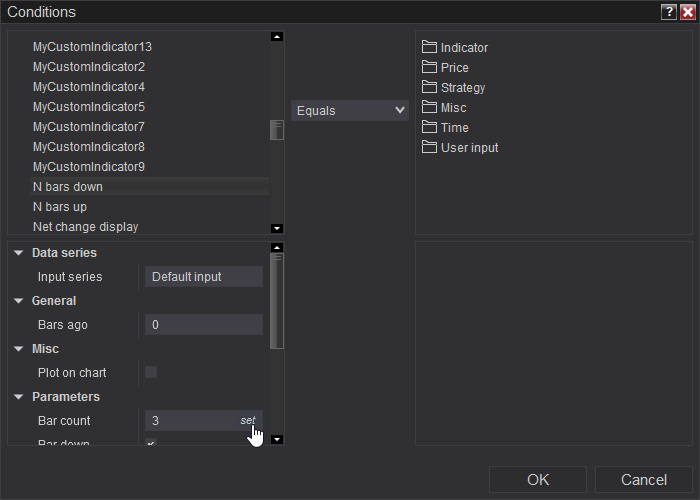Collapse the Data series section
Viewport: 700px width, 500px height.
click(x=19, y=253)
